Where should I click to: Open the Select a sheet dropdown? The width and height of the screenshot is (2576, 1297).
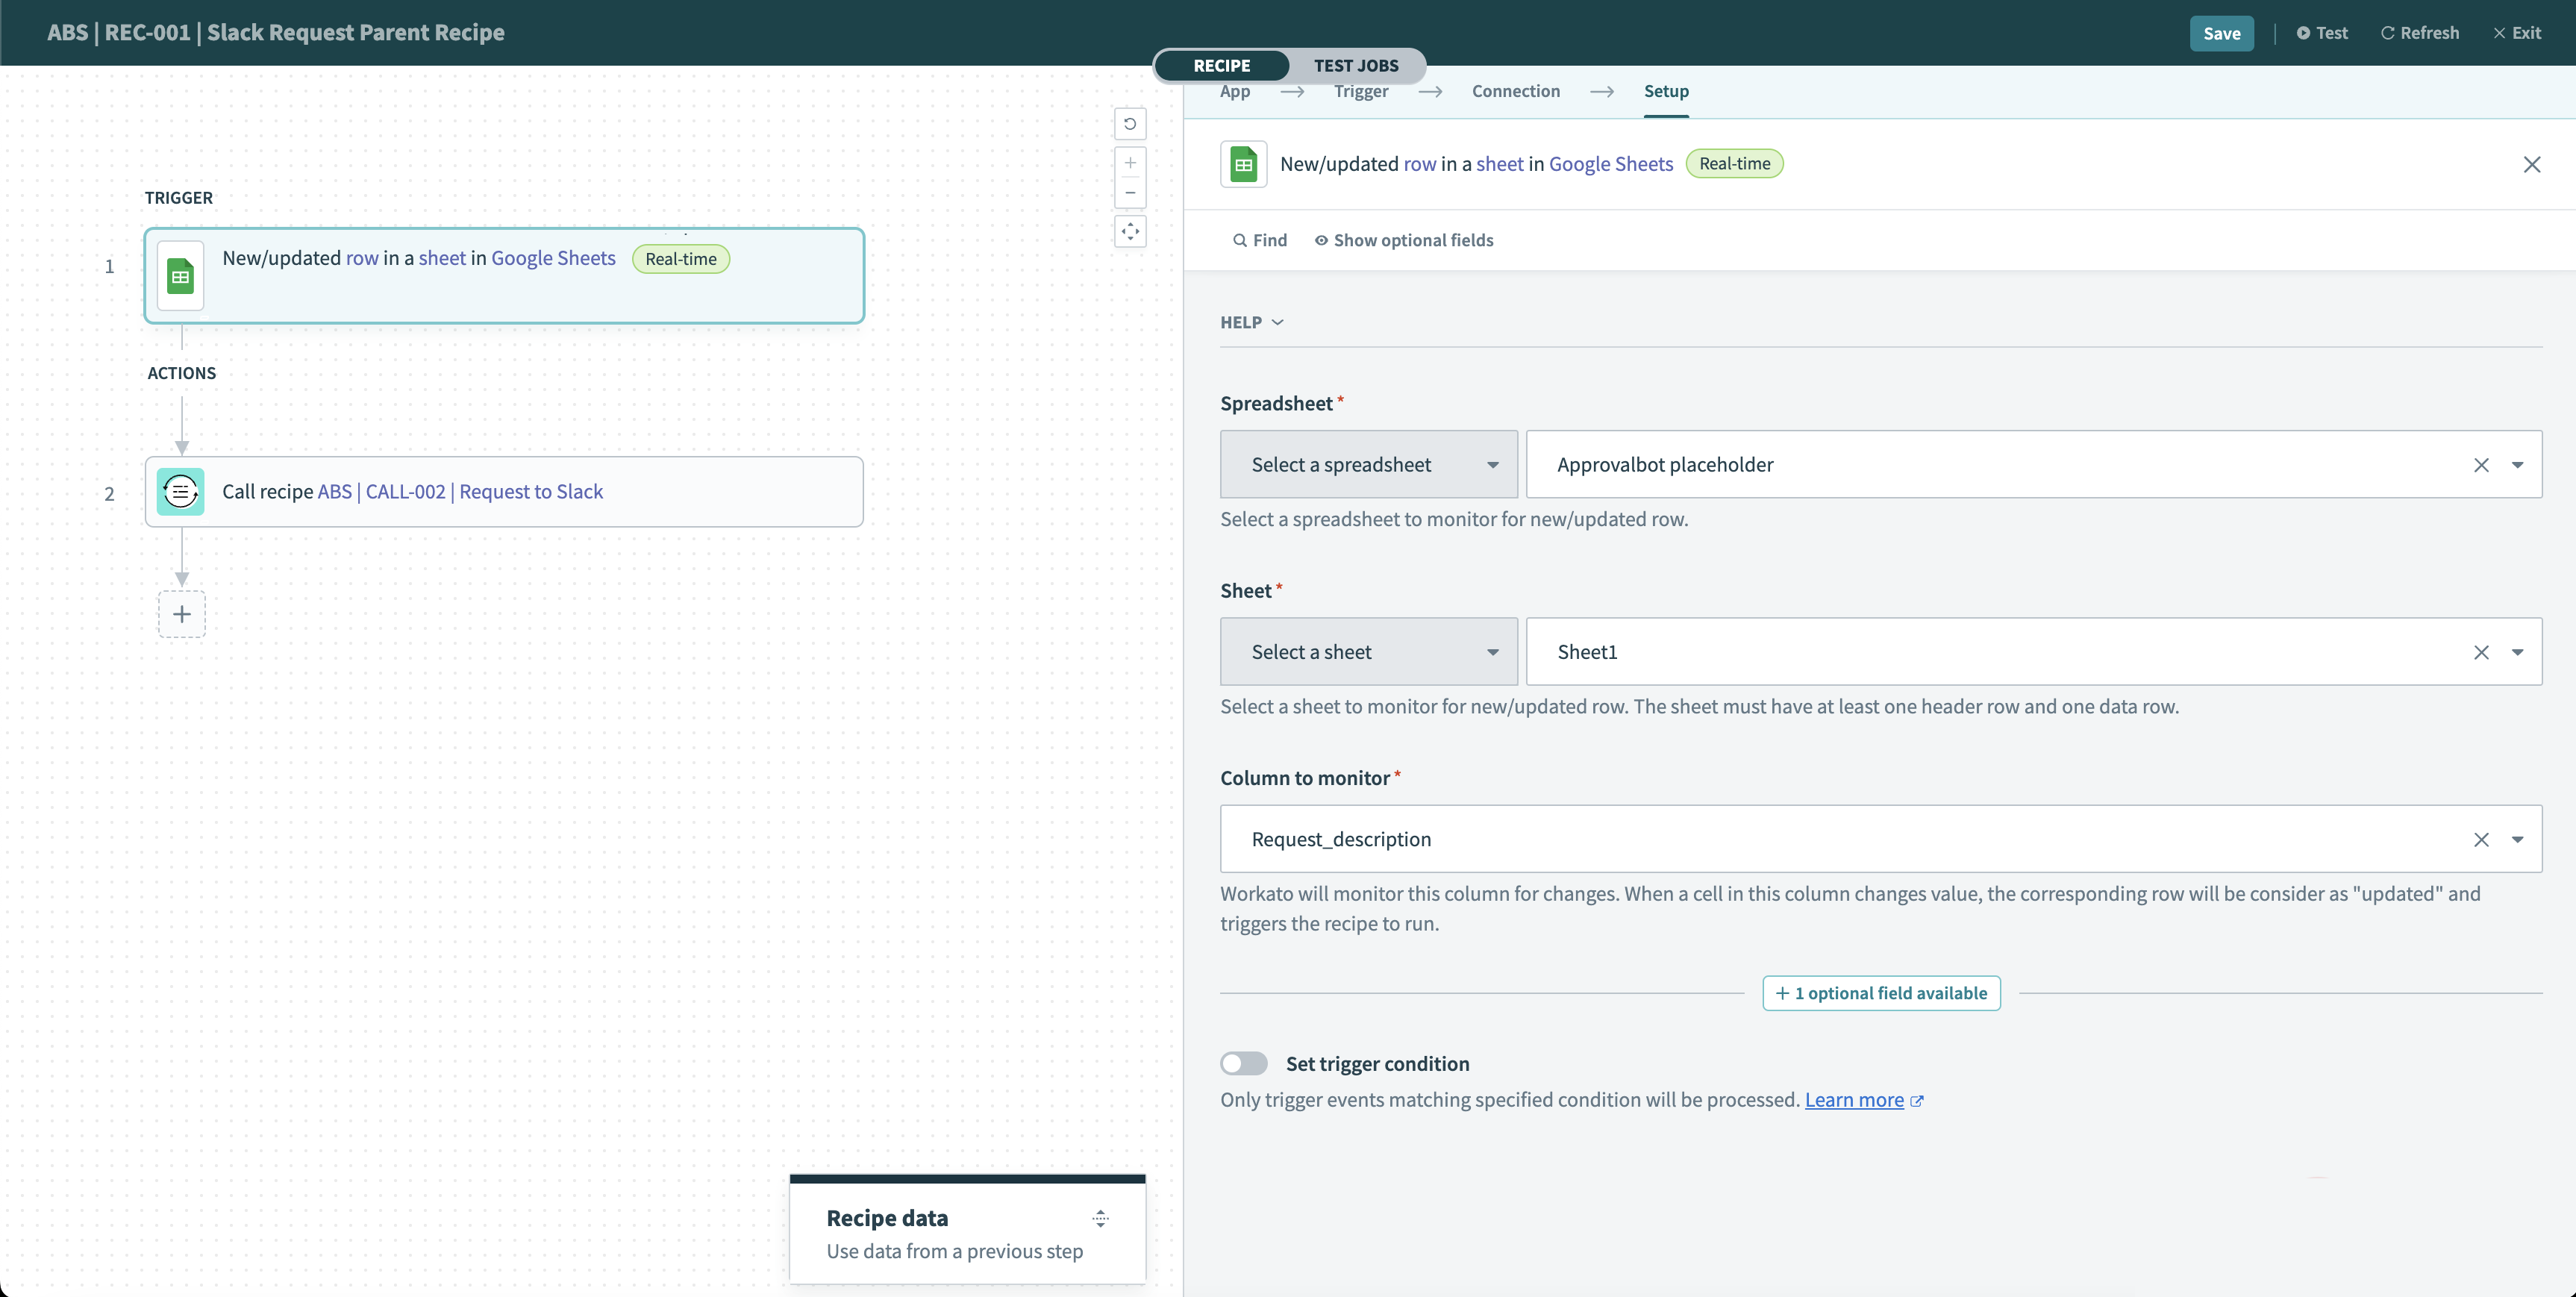(1367, 651)
